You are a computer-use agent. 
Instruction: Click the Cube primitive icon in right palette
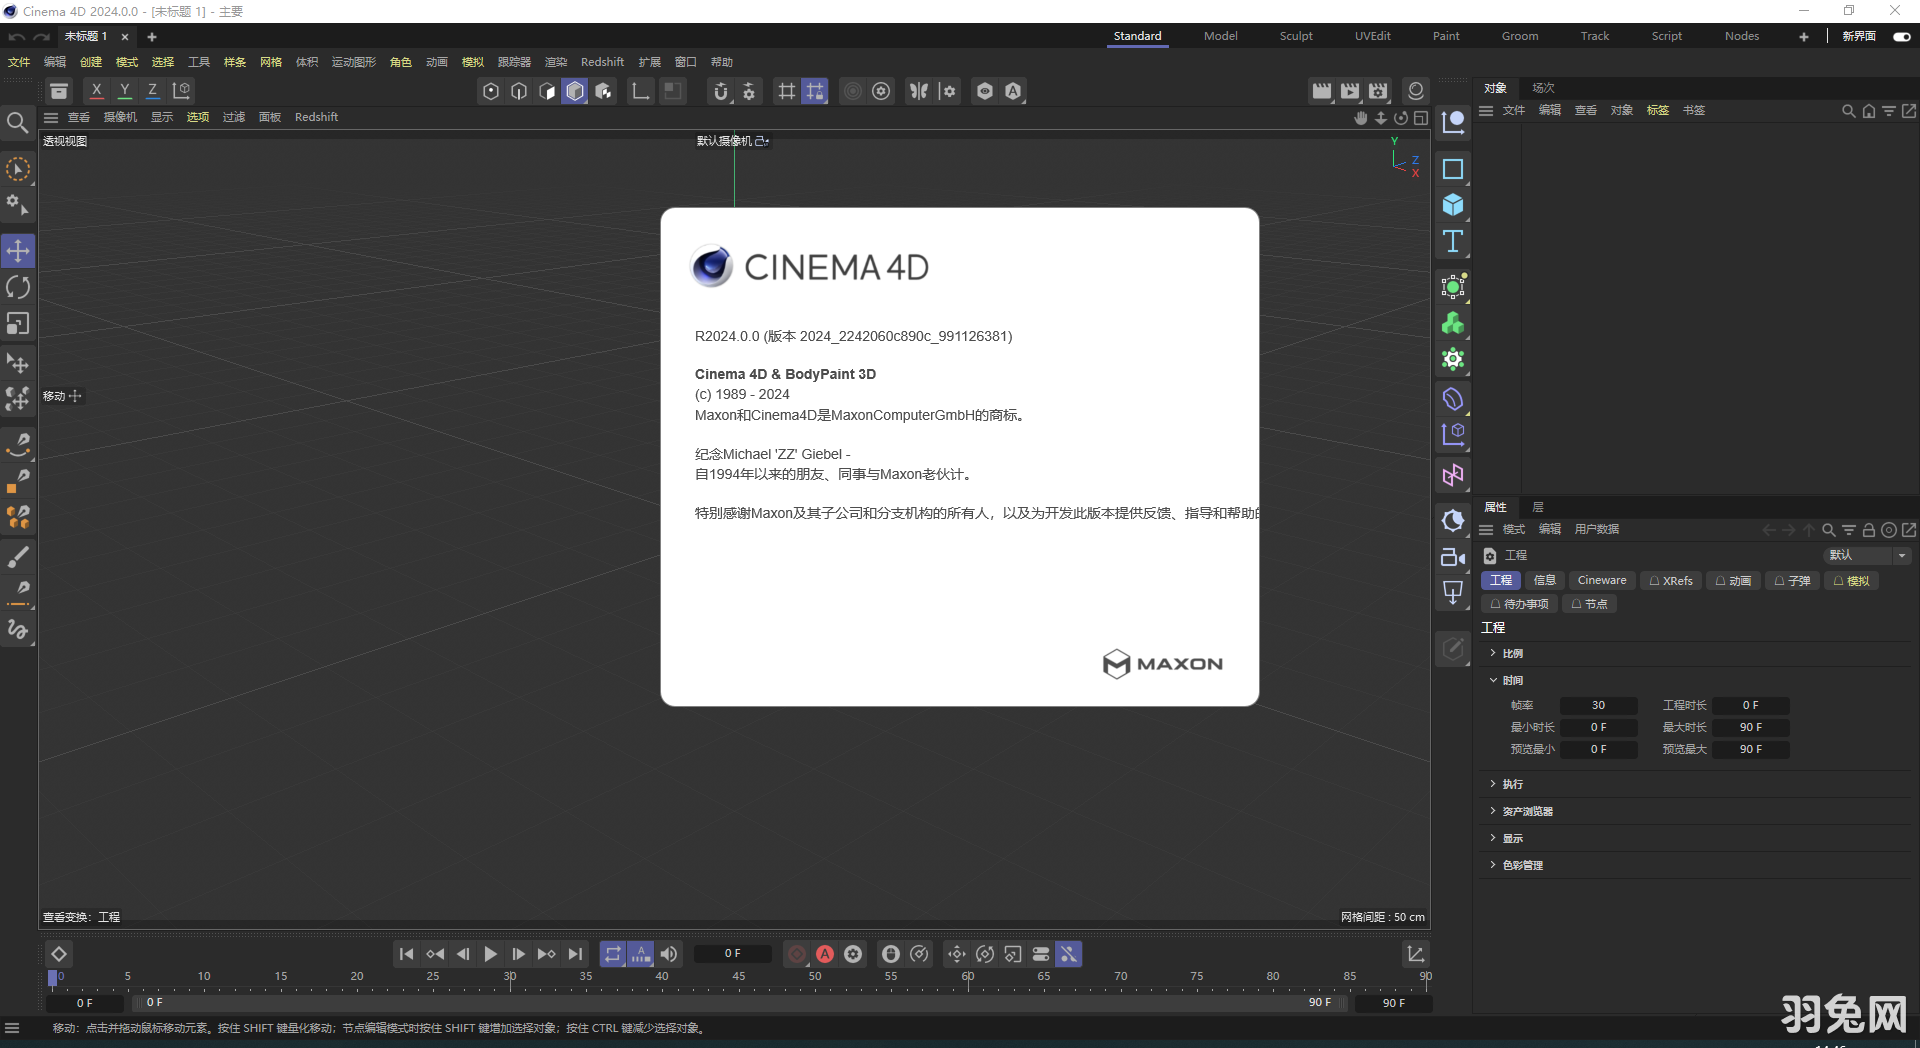click(1452, 204)
